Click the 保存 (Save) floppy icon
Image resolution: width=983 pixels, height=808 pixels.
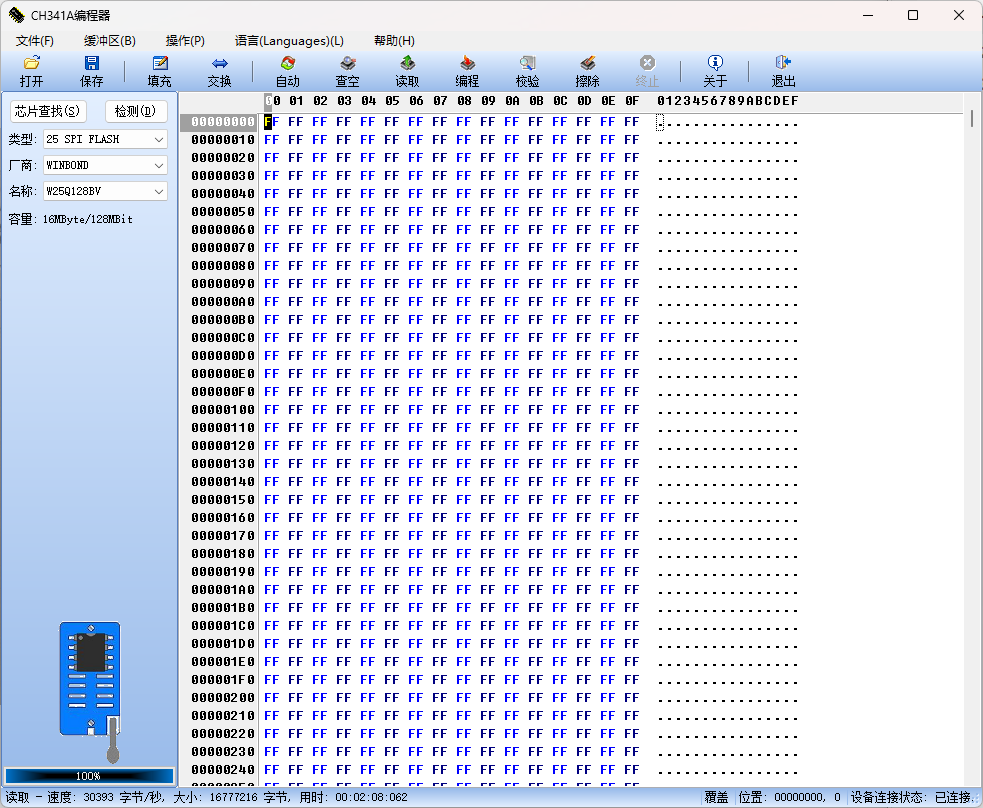point(92,63)
